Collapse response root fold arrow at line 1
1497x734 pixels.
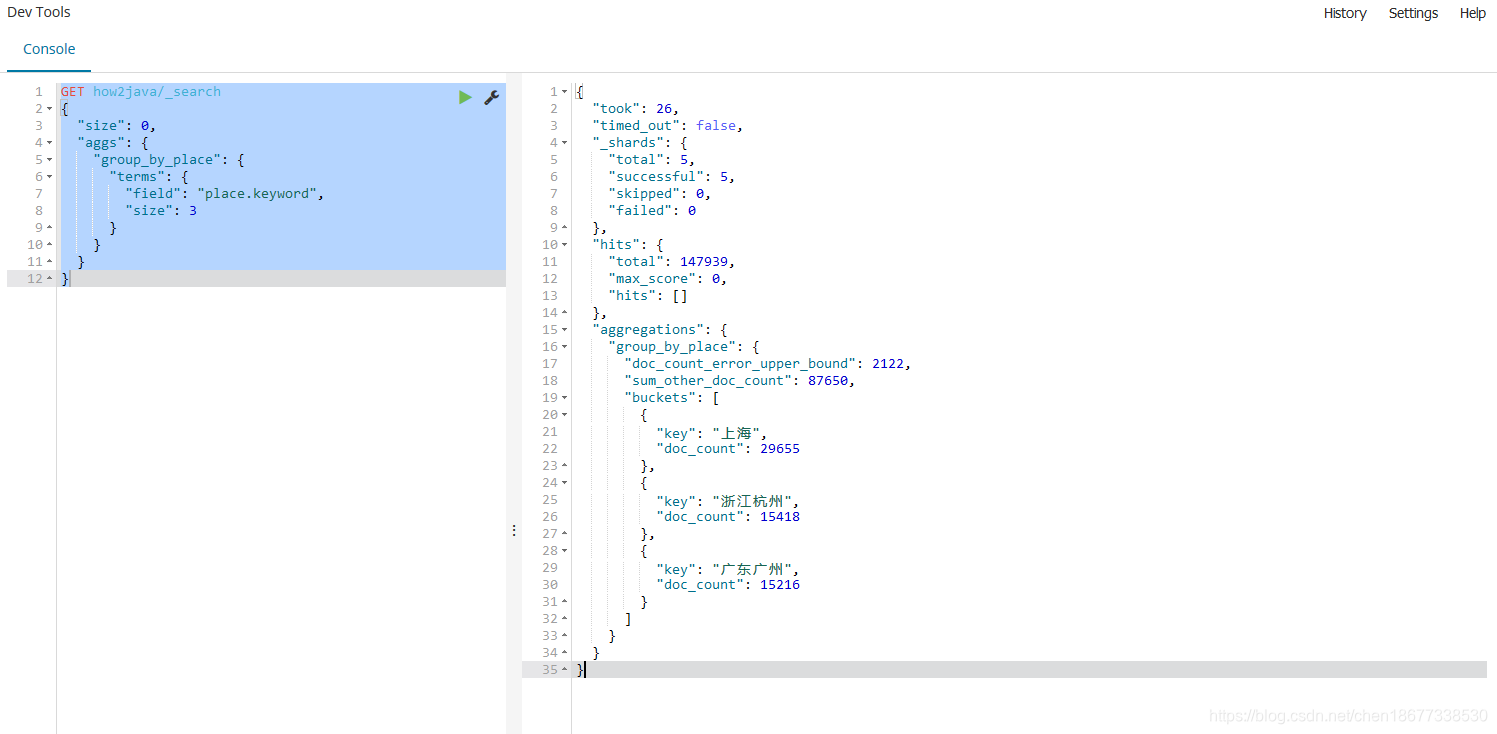[x=565, y=92]
